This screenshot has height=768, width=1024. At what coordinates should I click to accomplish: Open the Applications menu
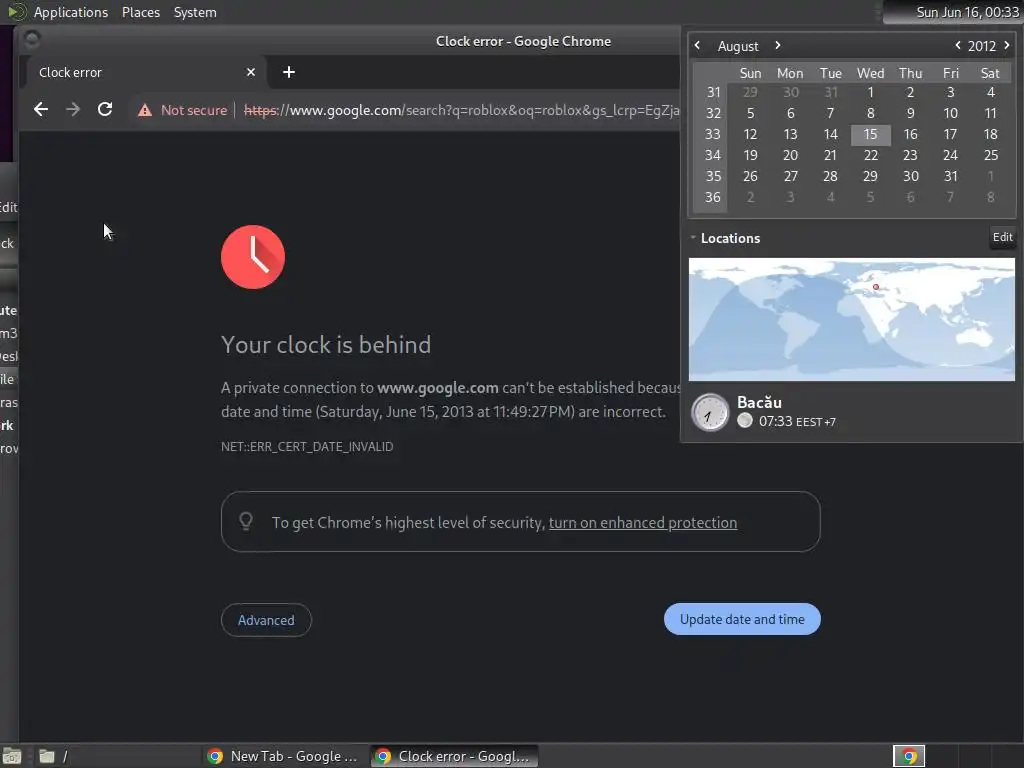(x=71, y=12)
